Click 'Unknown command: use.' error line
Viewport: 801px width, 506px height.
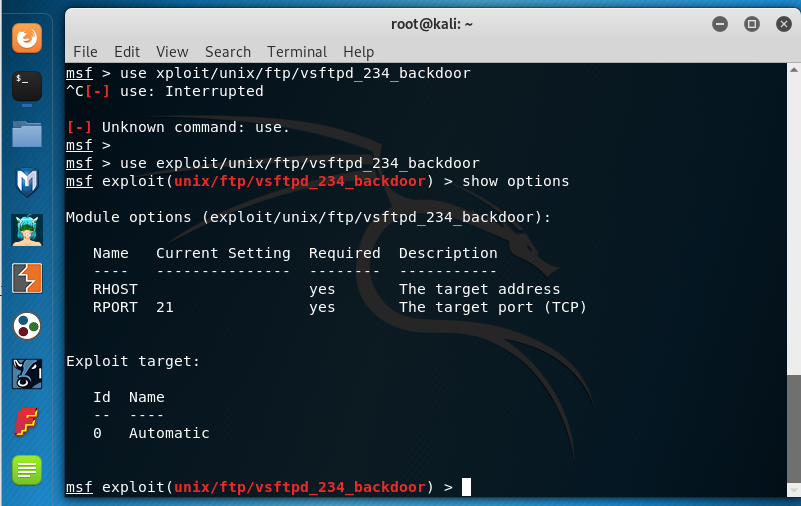[x=178, y=127]
